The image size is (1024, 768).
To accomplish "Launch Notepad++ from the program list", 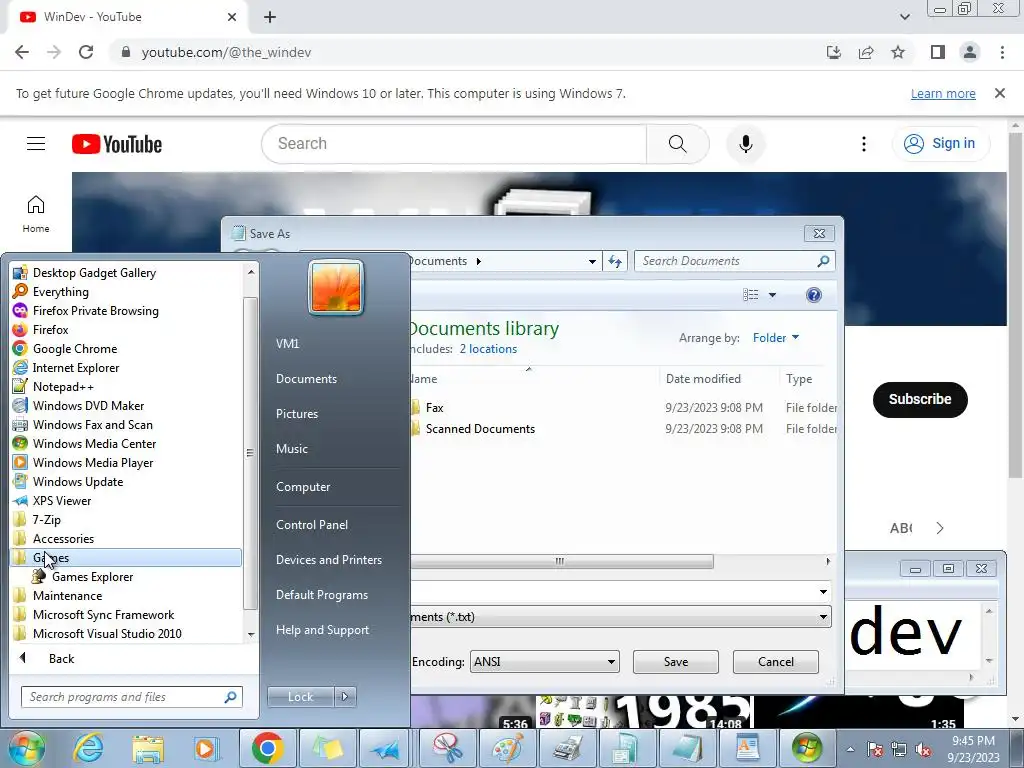I will tap(63, 387).
